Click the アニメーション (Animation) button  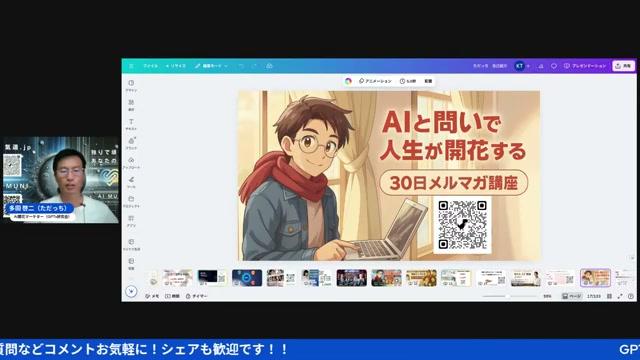tap(375, 81)
